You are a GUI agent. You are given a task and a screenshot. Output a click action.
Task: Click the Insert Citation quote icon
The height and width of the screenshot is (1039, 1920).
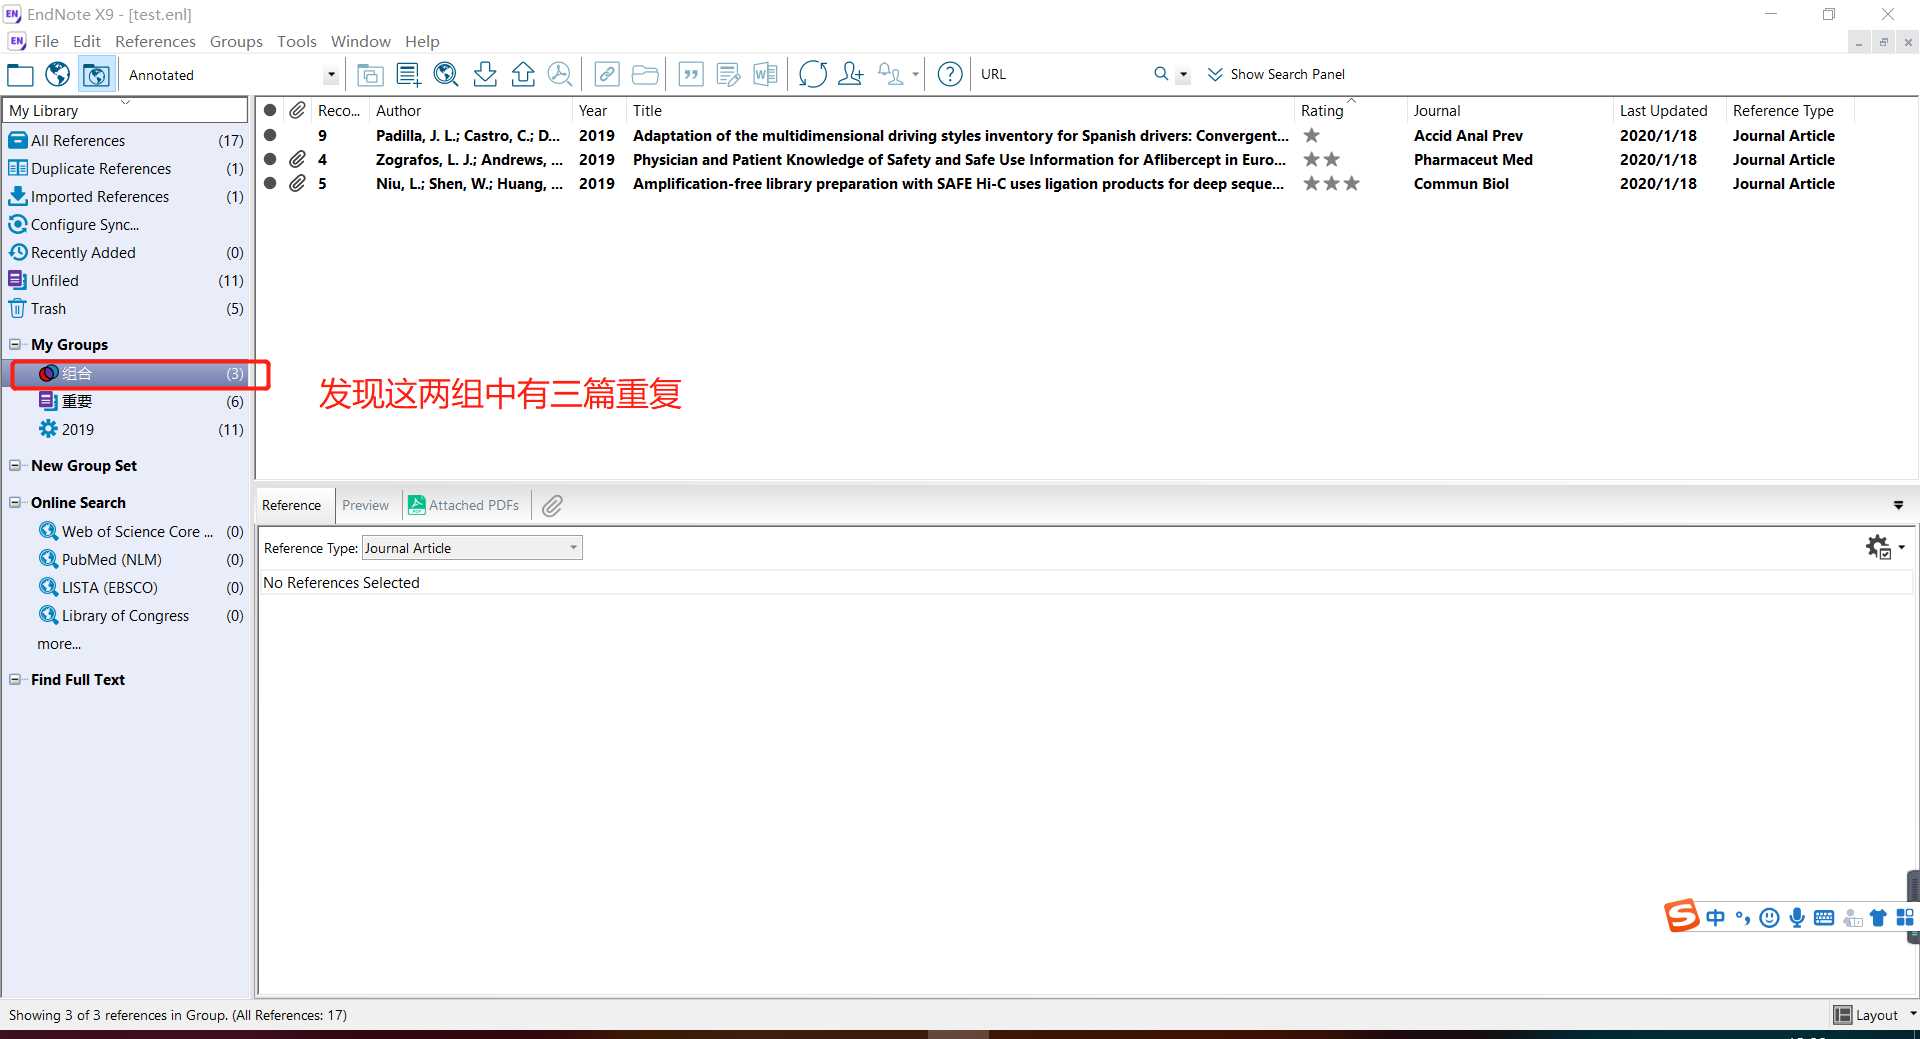(691, 75)
